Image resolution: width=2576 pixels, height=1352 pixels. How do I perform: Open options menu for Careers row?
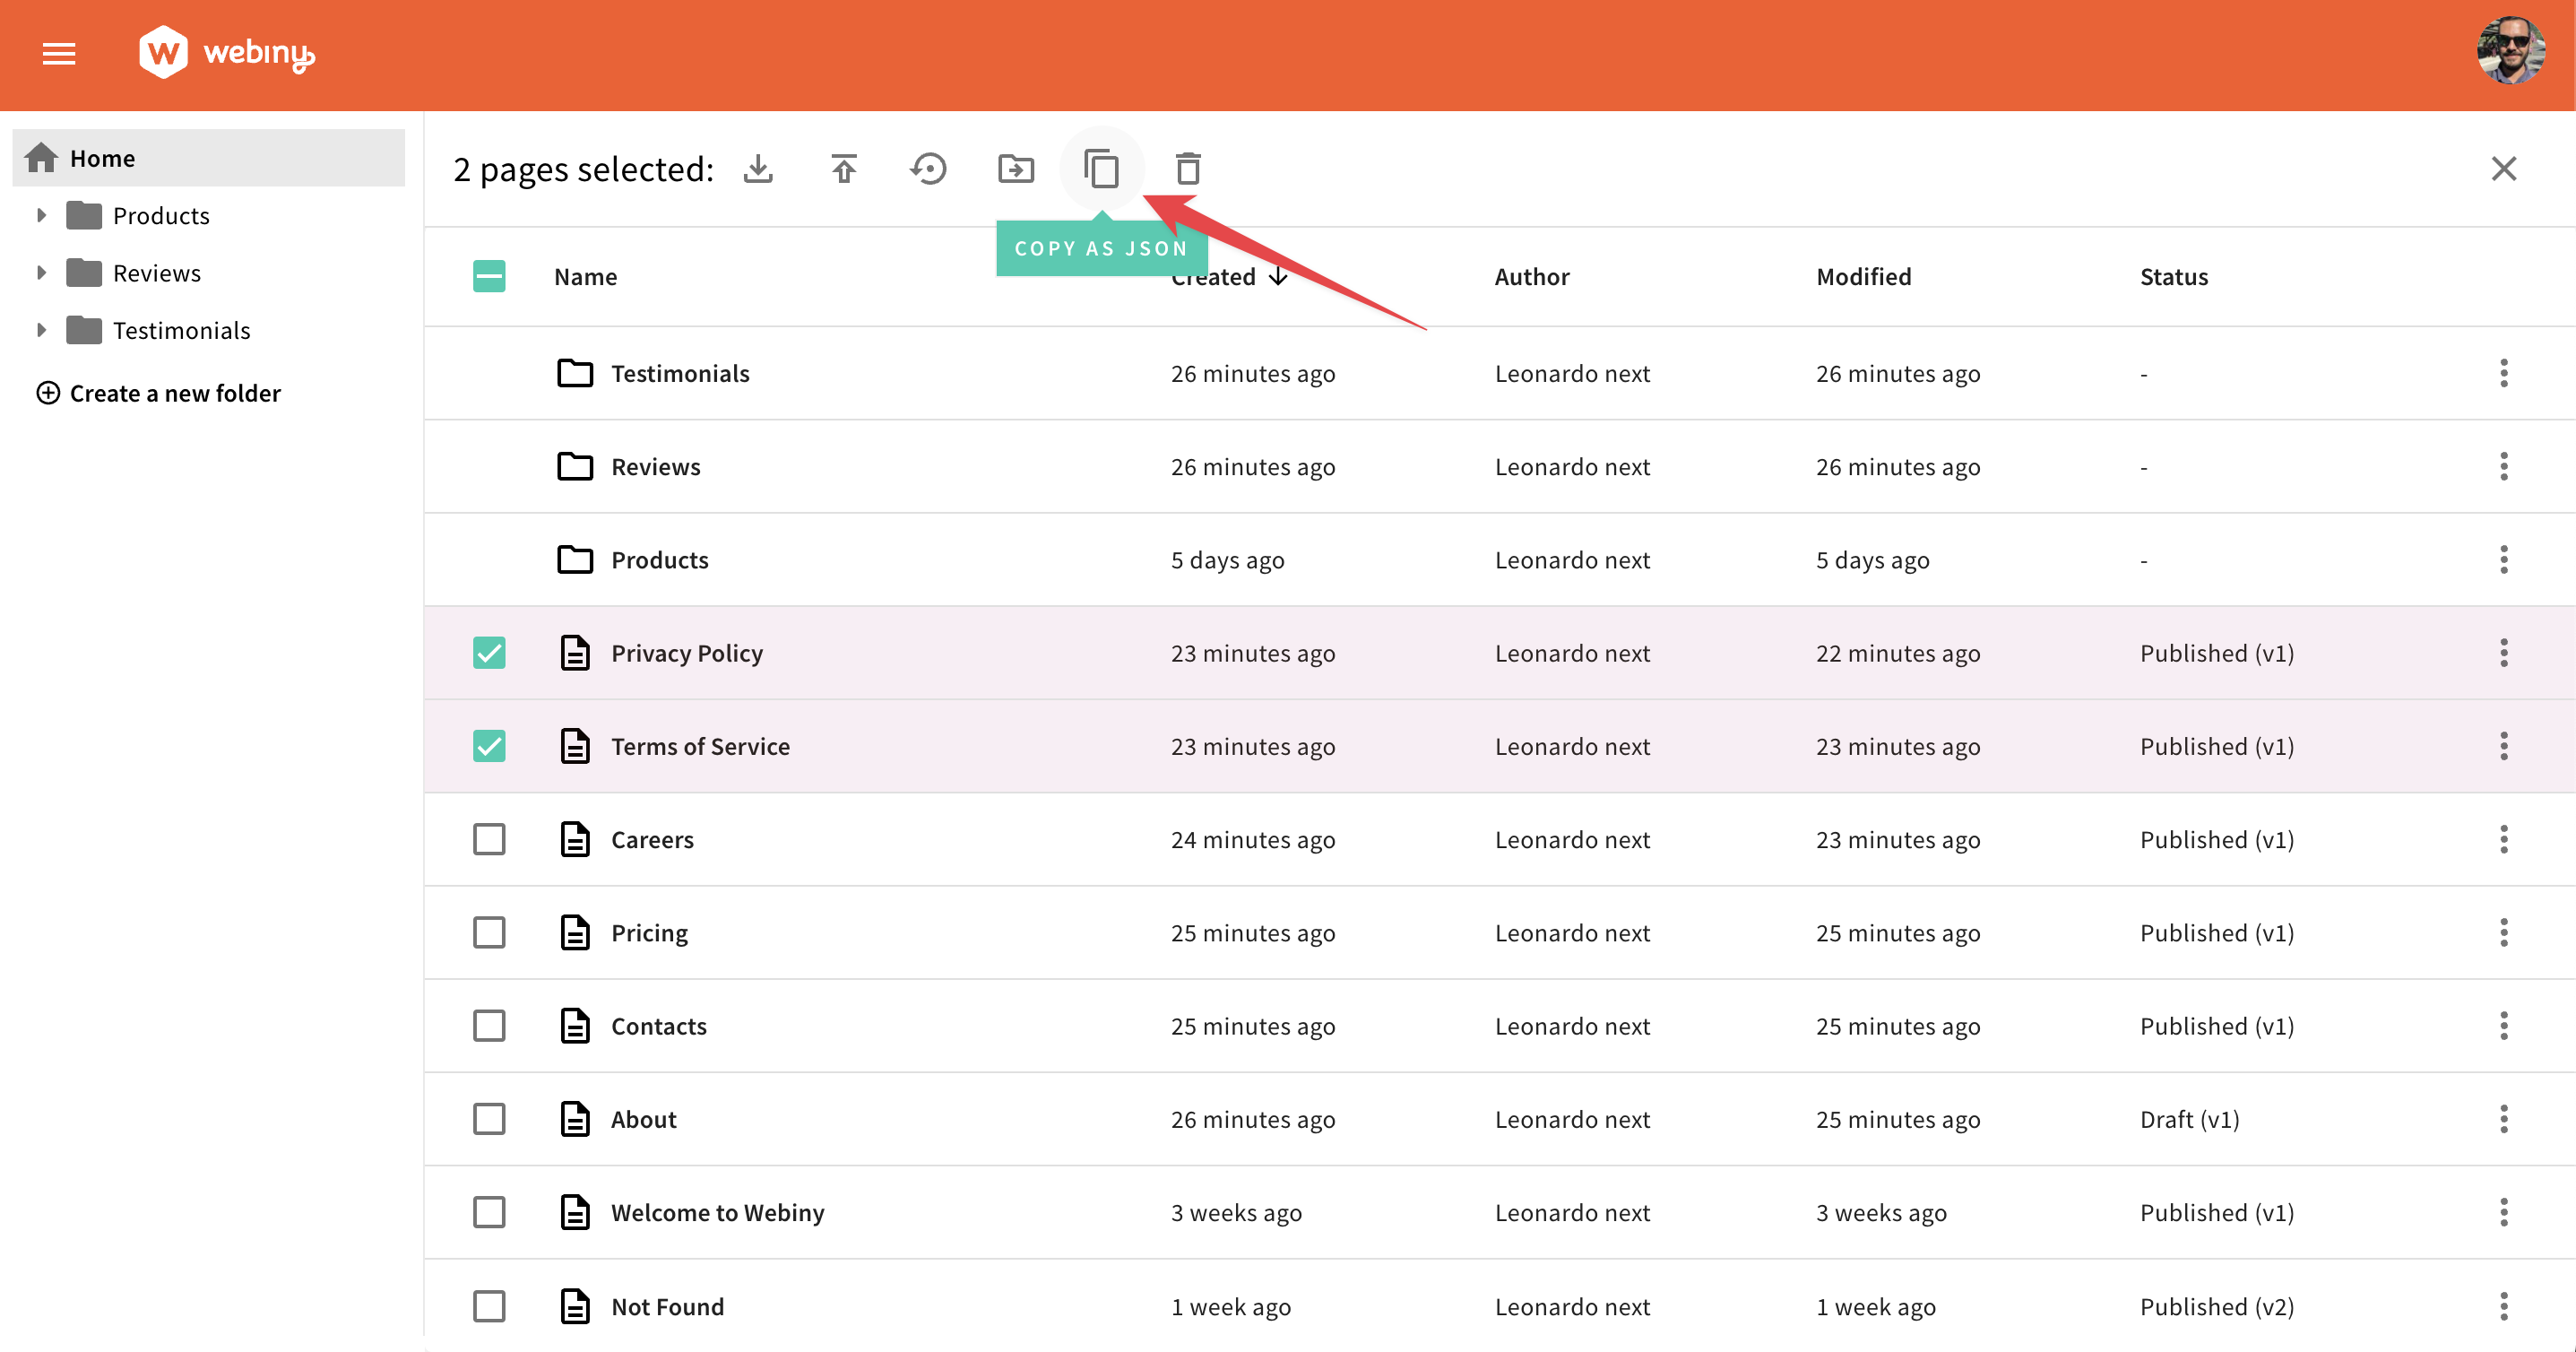2503,840
